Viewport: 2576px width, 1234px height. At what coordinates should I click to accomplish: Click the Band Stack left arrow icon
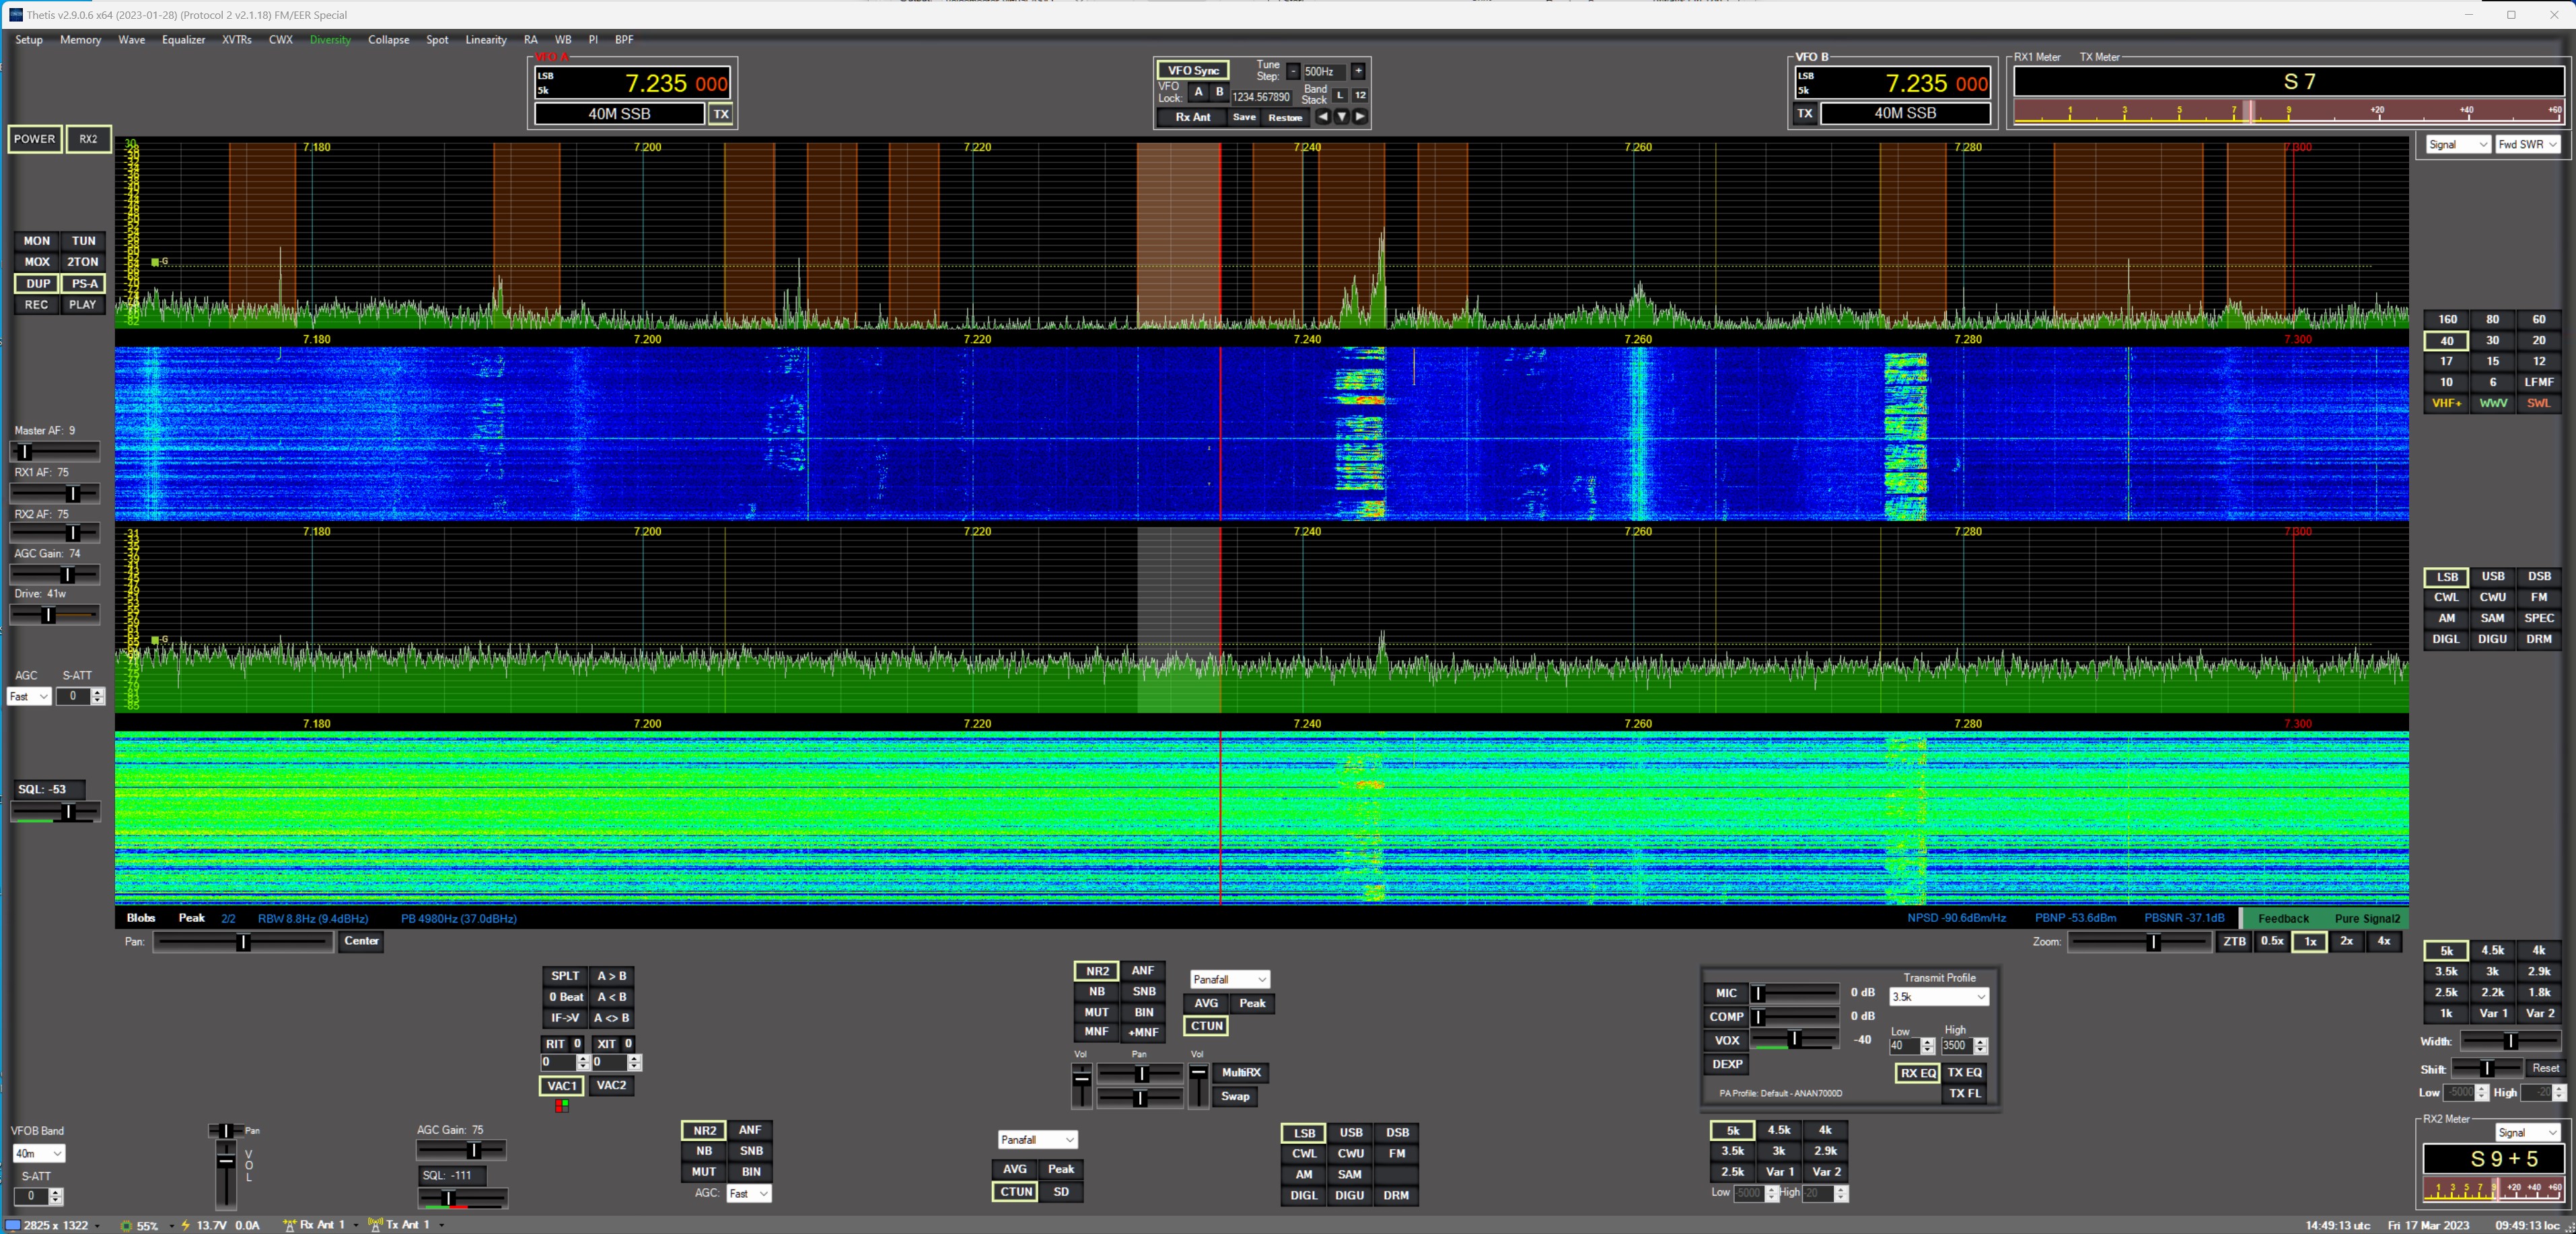pyautogui.click(x=1323, y=117)
